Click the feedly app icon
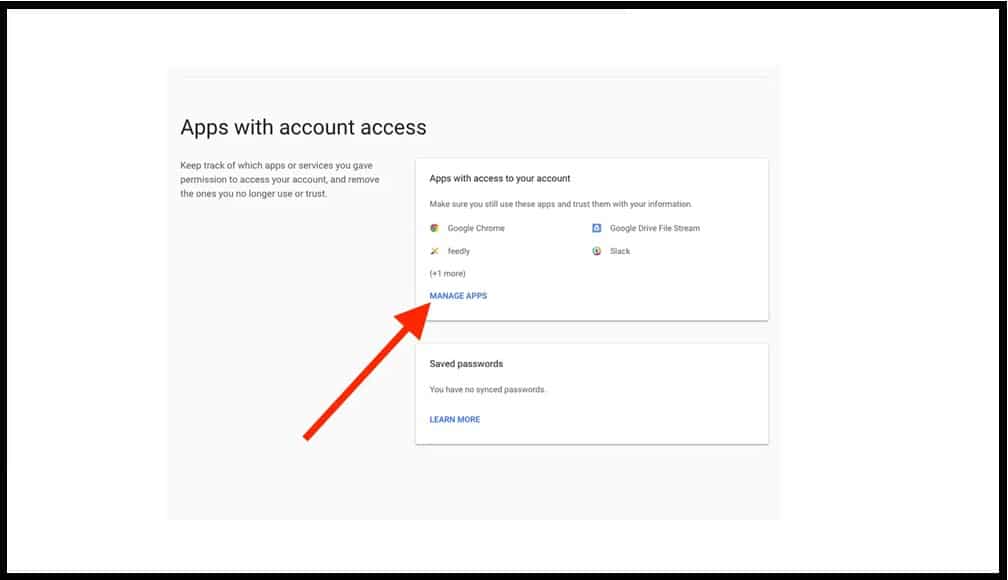The width and height of the screenshot is (1008, 580). point(435,251)
